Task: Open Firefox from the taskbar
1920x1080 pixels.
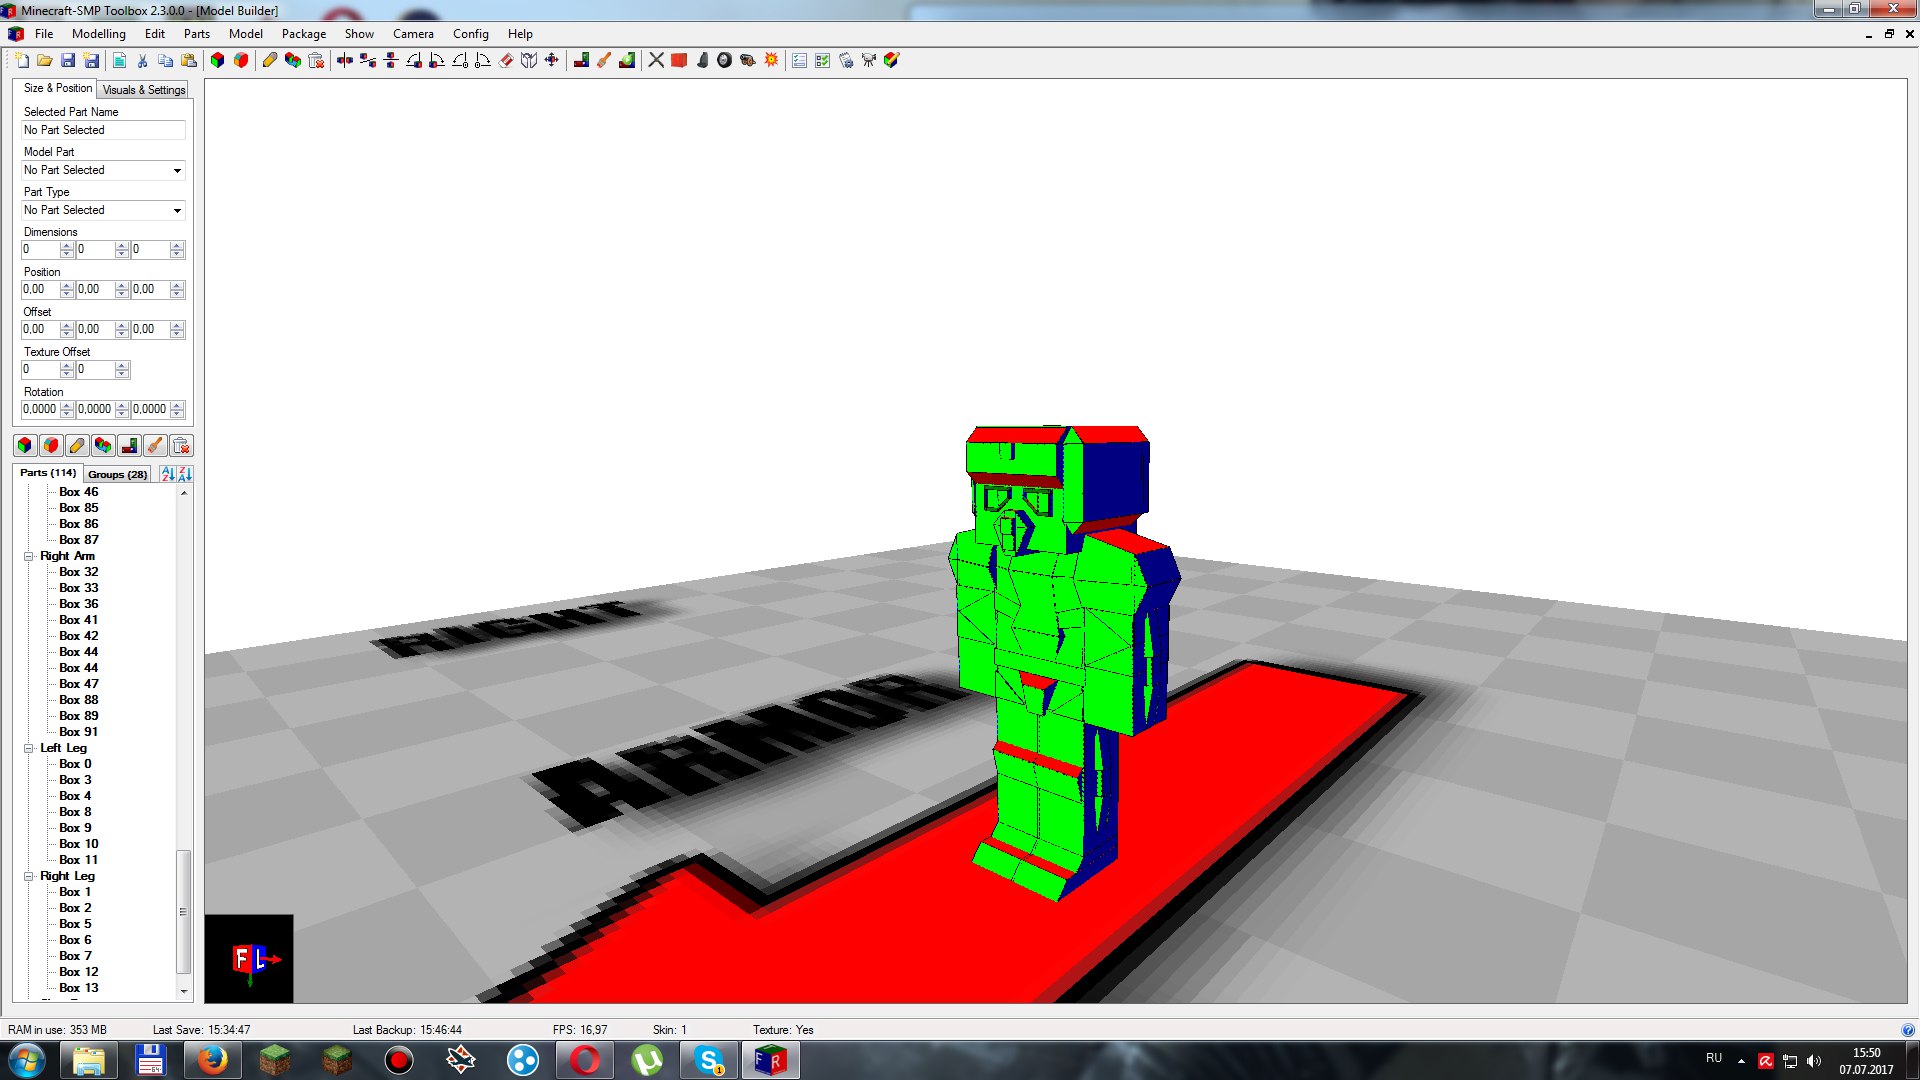Action: coord(212,1060)
